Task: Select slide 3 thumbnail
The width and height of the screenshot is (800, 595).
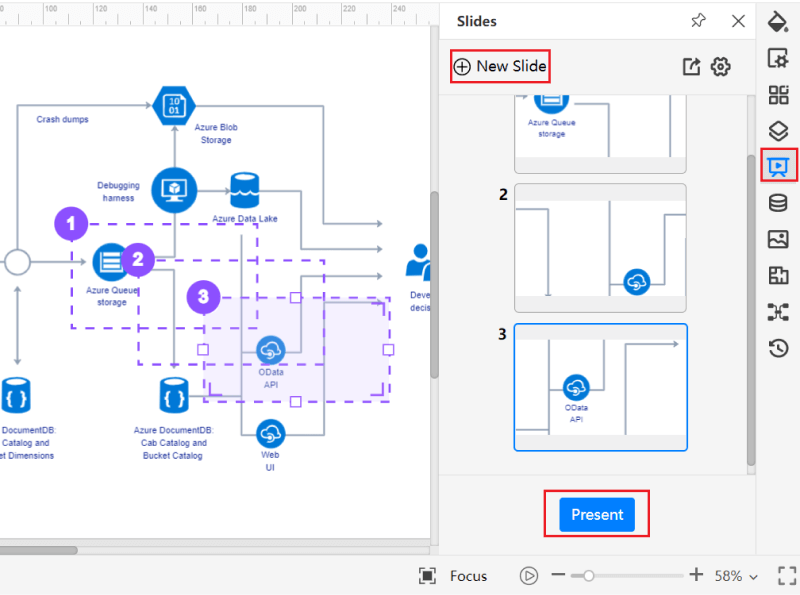Action: (601, 387)
